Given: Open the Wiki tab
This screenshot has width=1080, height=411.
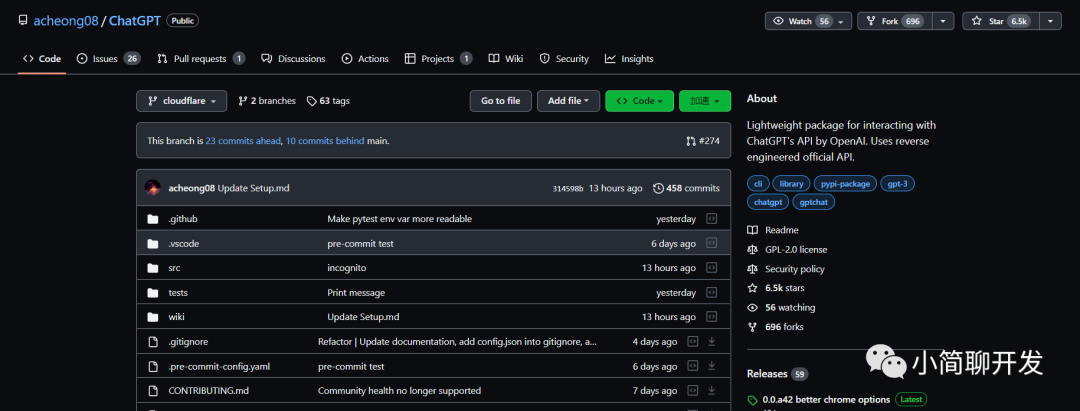Looking at the screenshot, I should click(x=506, y=59).
